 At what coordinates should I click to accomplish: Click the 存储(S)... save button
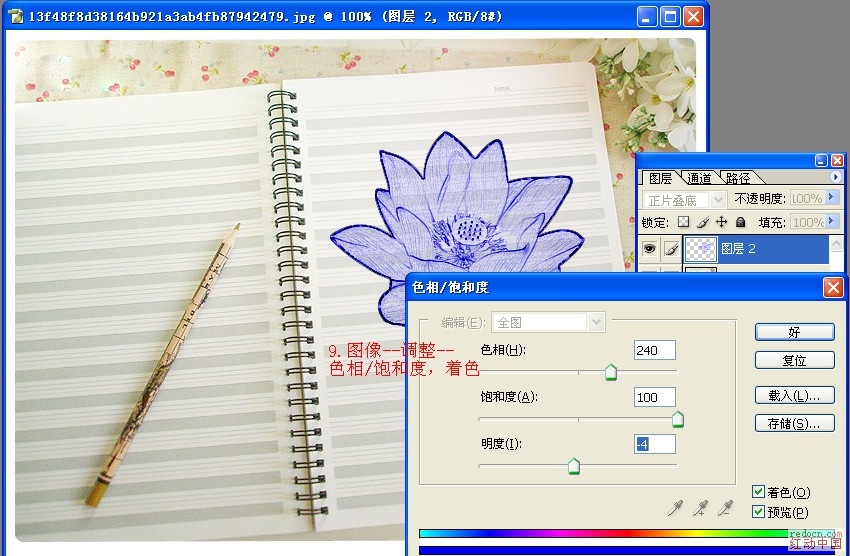794,423
